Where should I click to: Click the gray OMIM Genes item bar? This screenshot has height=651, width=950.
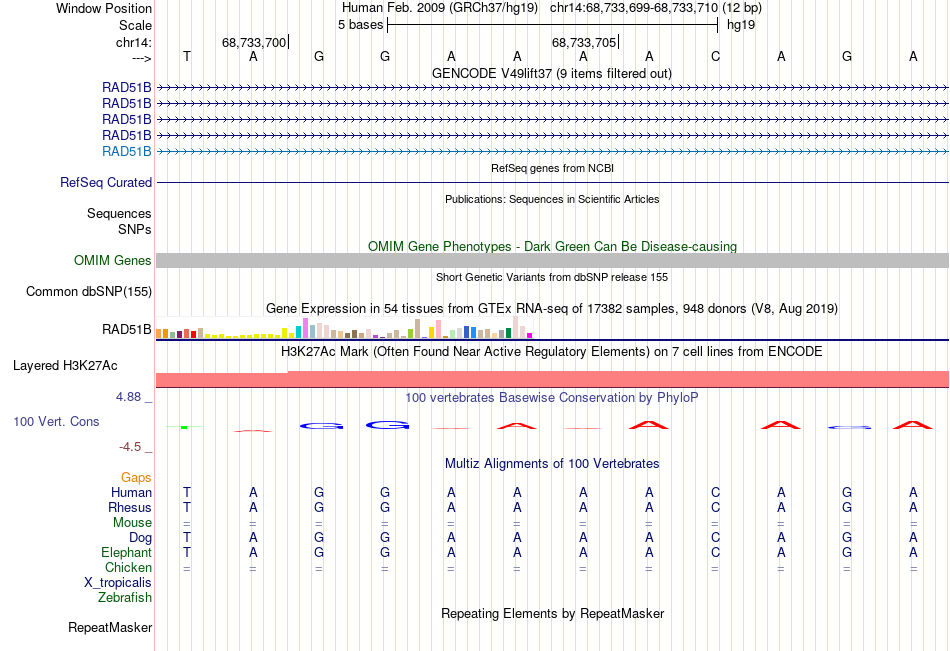click(x=552, y=261)
